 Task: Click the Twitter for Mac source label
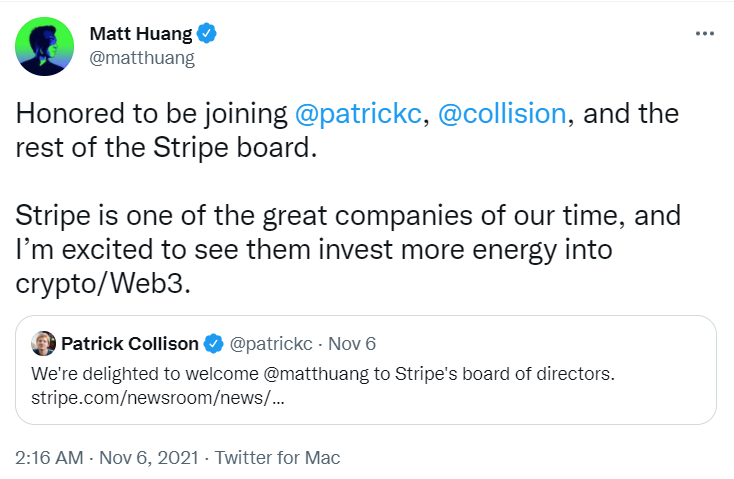[x=278, y=457]
